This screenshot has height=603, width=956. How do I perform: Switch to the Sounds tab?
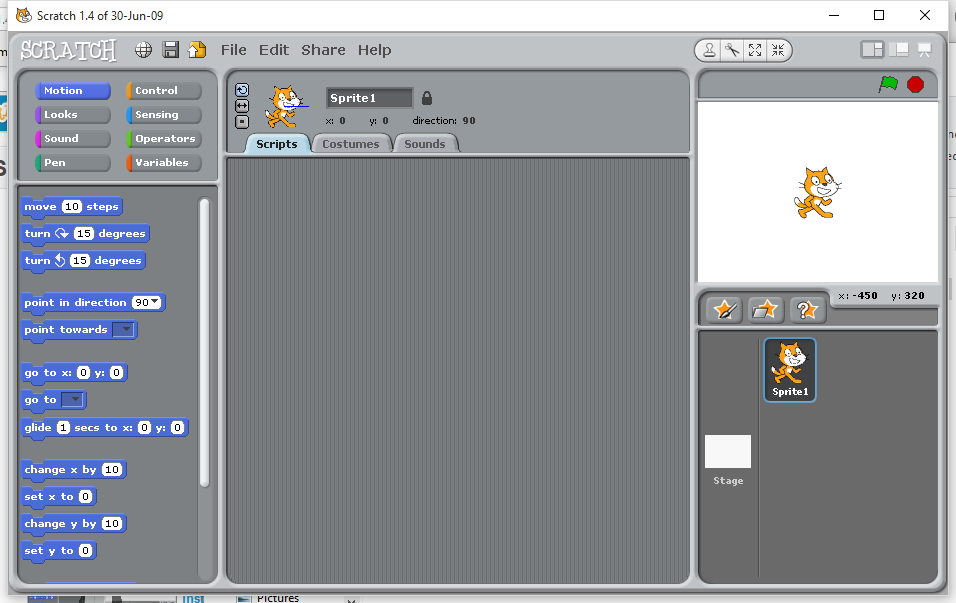point(425,144)
